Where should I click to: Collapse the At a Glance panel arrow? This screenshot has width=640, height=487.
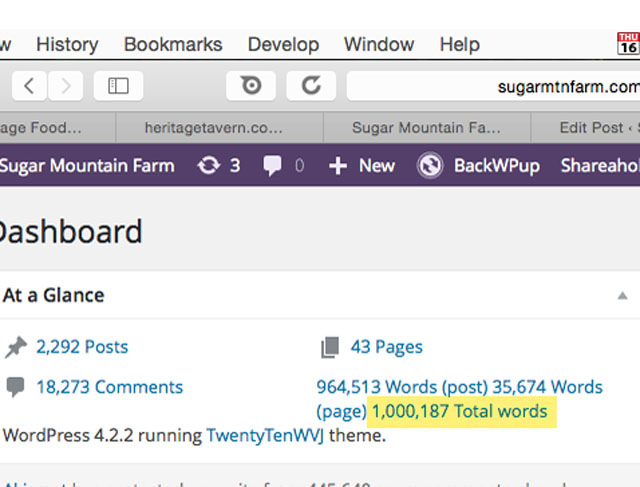coord(622,296)
